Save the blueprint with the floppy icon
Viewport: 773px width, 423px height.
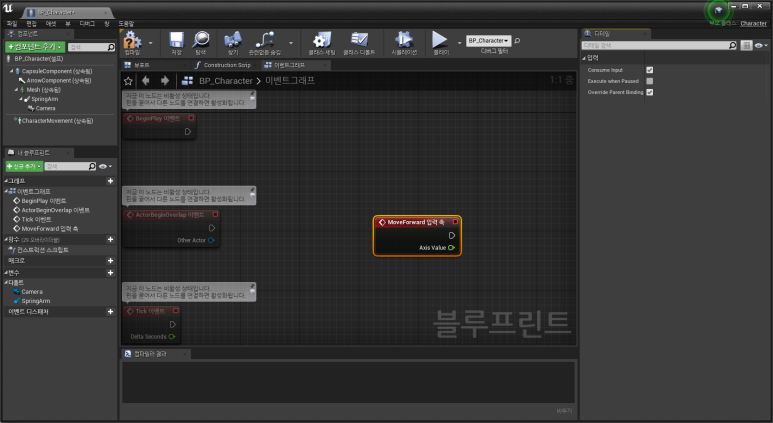(x=176, y=40)
